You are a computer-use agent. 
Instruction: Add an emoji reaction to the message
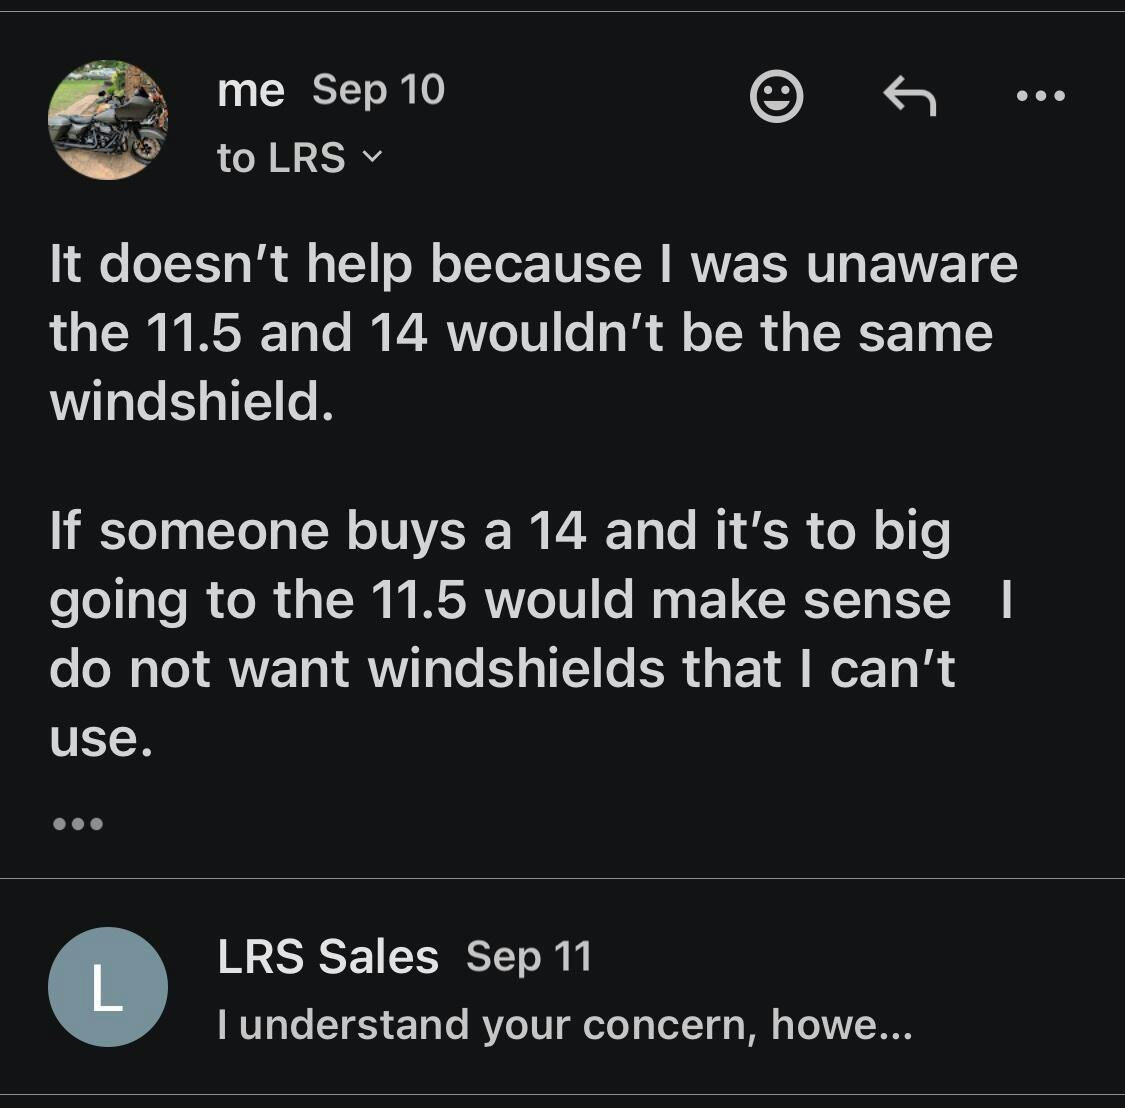pos(776,97)
